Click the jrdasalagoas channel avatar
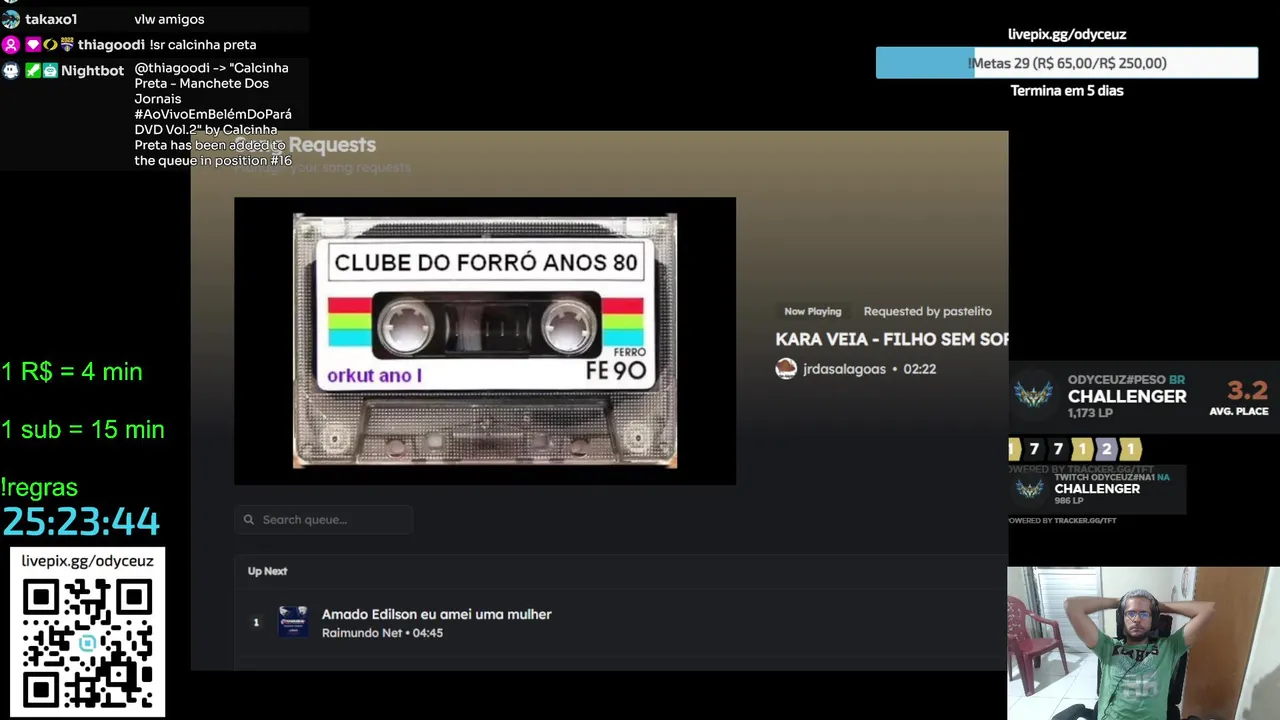Image resolution: width=1280 pixels, height=720 pixels. (x=786, y=369)
